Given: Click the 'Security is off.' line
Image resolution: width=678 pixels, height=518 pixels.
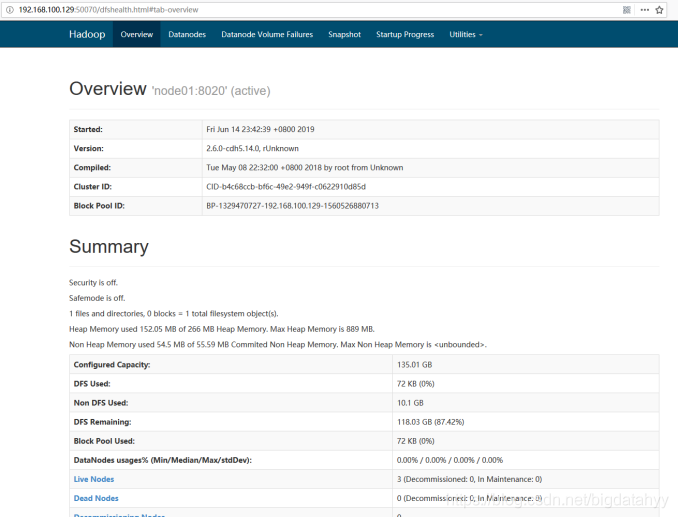Looking at the screenshot, I should 93,282.
